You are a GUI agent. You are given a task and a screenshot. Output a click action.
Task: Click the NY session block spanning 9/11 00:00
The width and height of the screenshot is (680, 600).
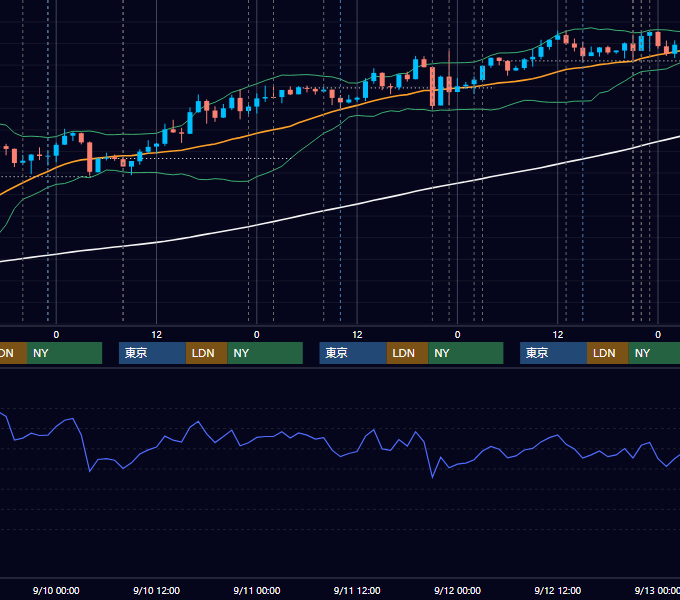[265, 353]
